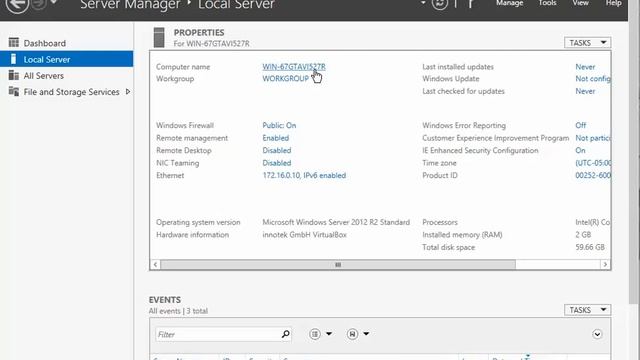The image size is (640, 360).
Task: Click the magnifier icon in Filter box
Action: (x=285, y=334)
